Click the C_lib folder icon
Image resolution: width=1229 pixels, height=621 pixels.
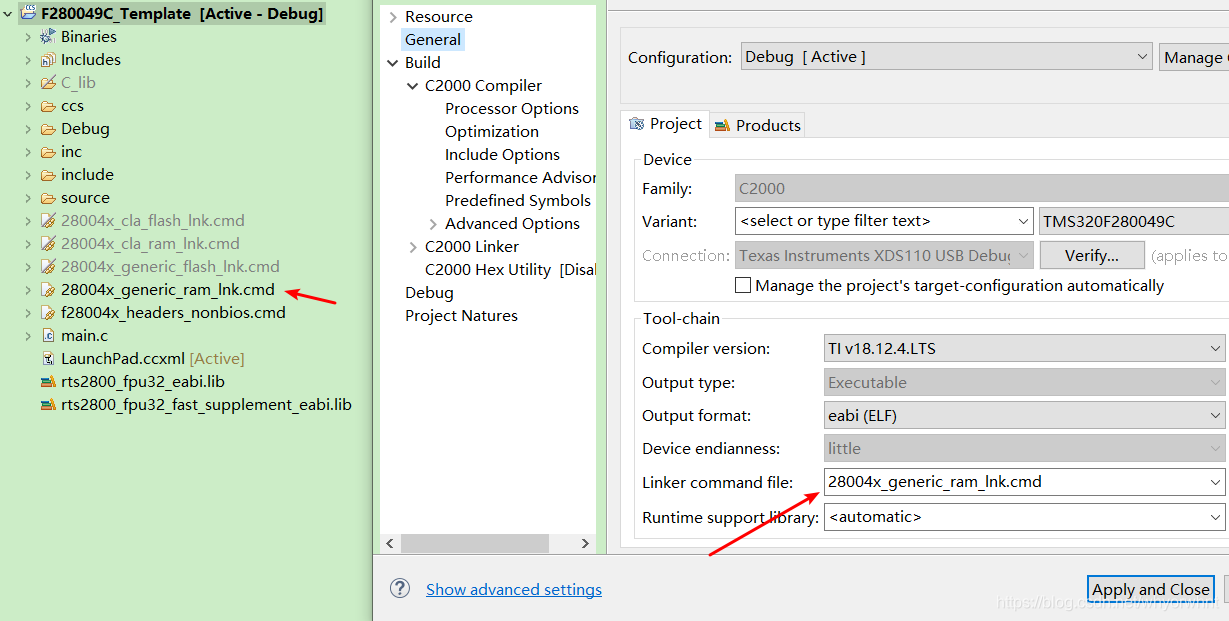(x=48, y=82)
